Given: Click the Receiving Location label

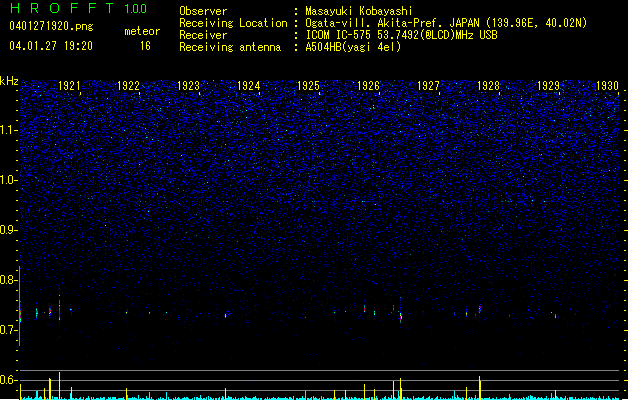Looking at the screenshot, I should tap(233, 23).
